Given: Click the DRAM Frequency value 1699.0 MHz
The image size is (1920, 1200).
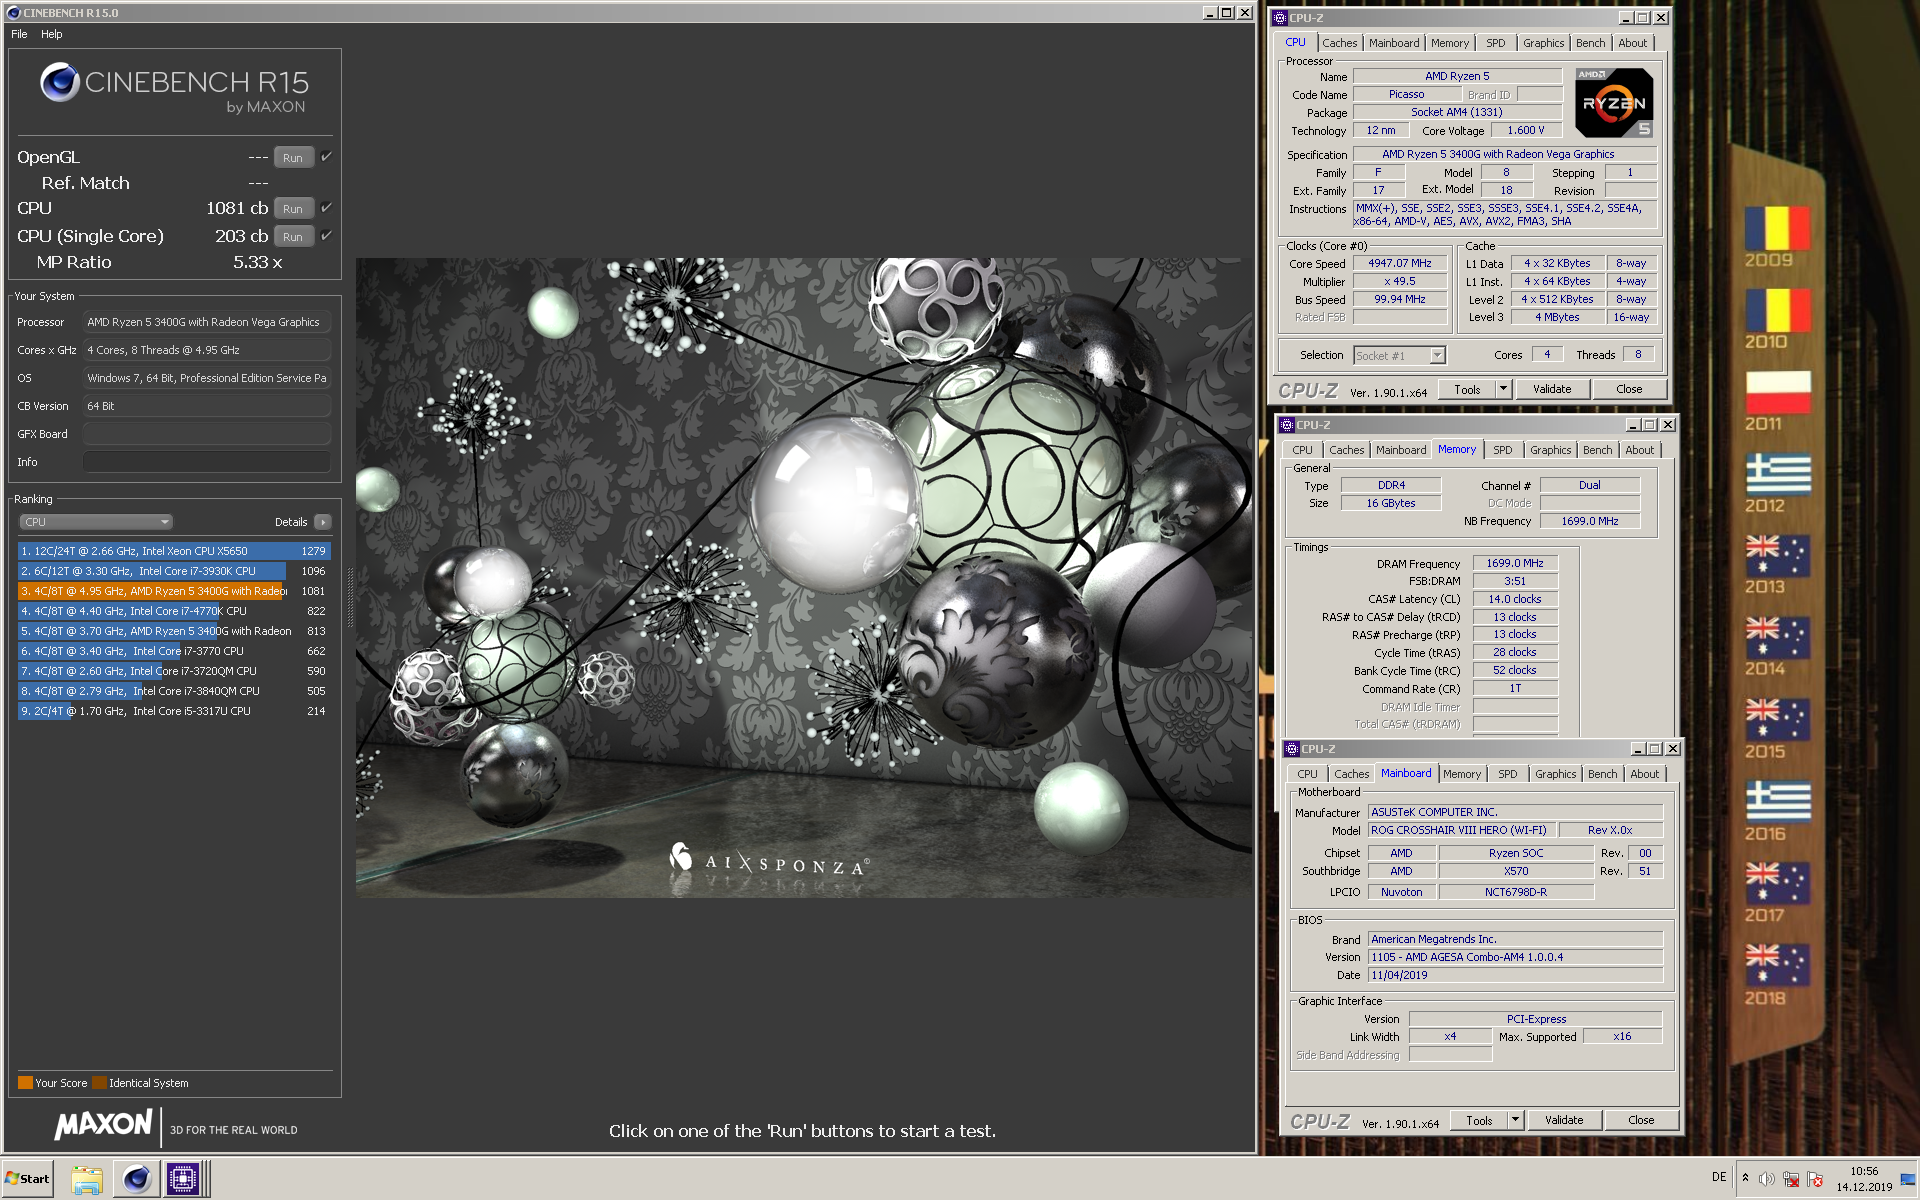Looking at the screenshot, I should [x=1514, y=564].
